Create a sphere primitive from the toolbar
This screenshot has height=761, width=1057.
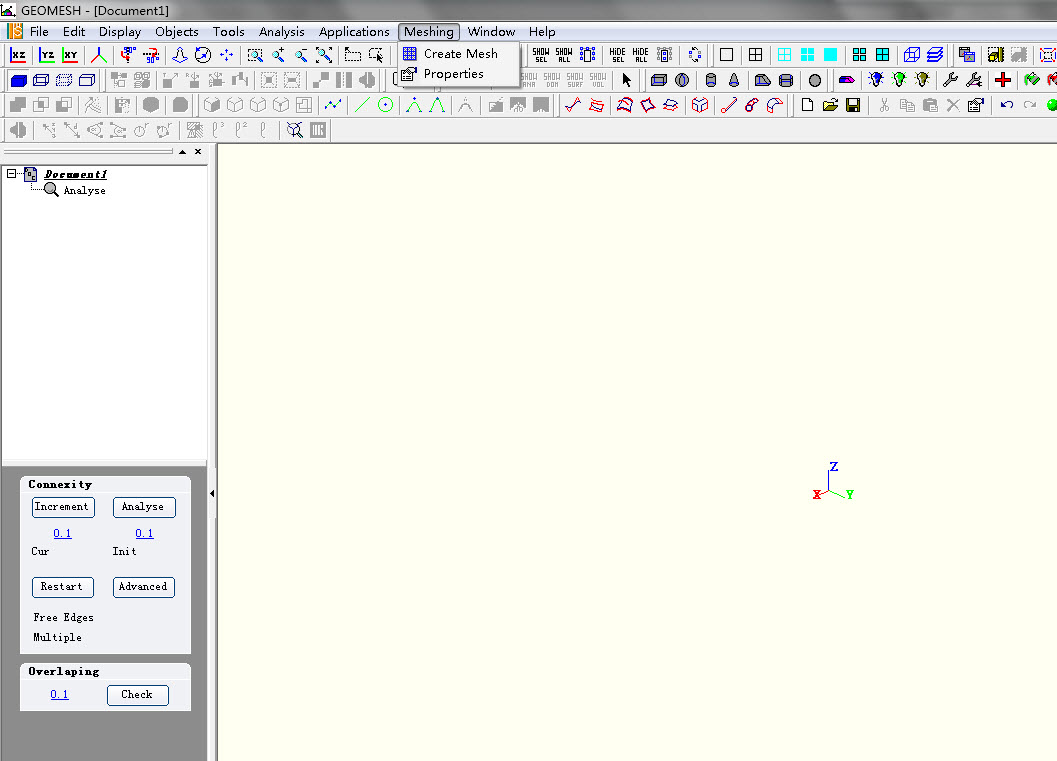coord(815,80)
